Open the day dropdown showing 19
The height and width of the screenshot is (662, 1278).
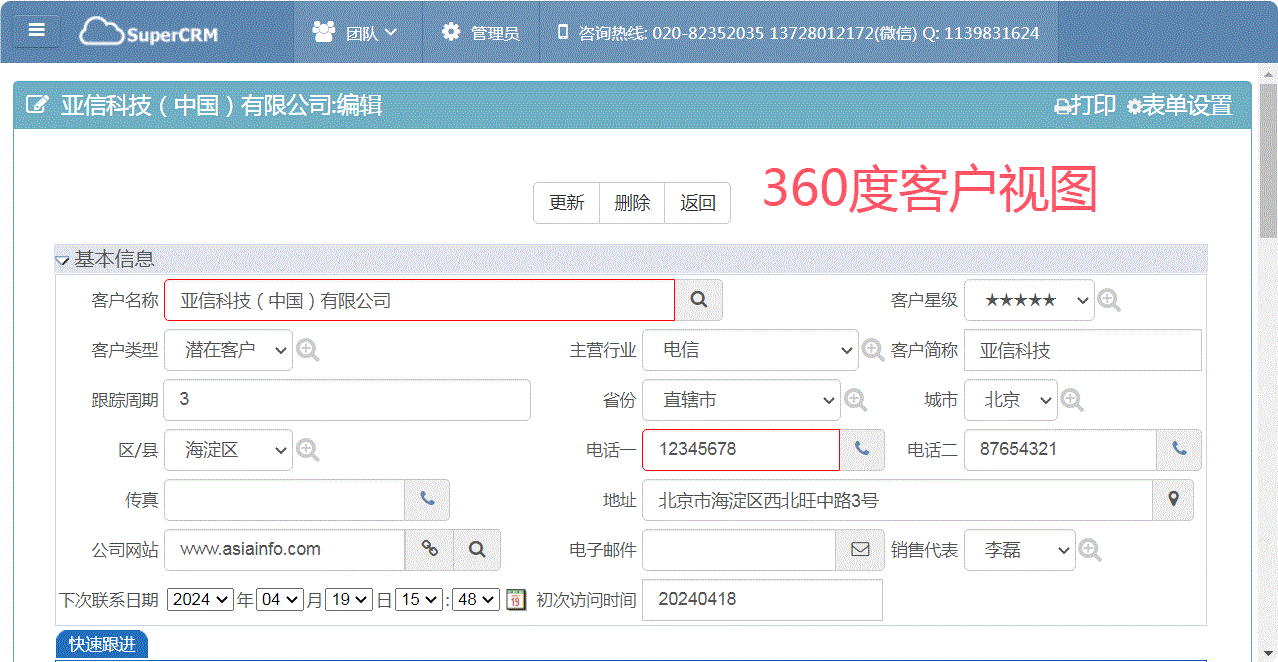[349, 599]
